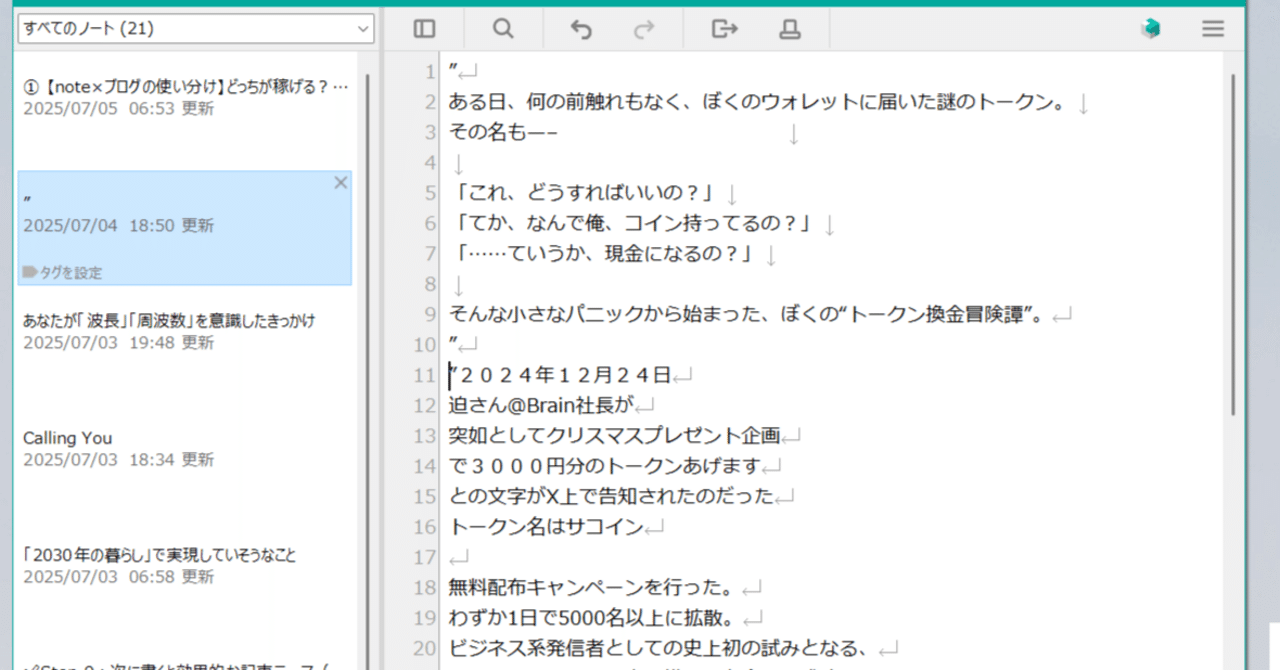Click line 18 無料配布キャンペーンを行った

tap(583, 586)
